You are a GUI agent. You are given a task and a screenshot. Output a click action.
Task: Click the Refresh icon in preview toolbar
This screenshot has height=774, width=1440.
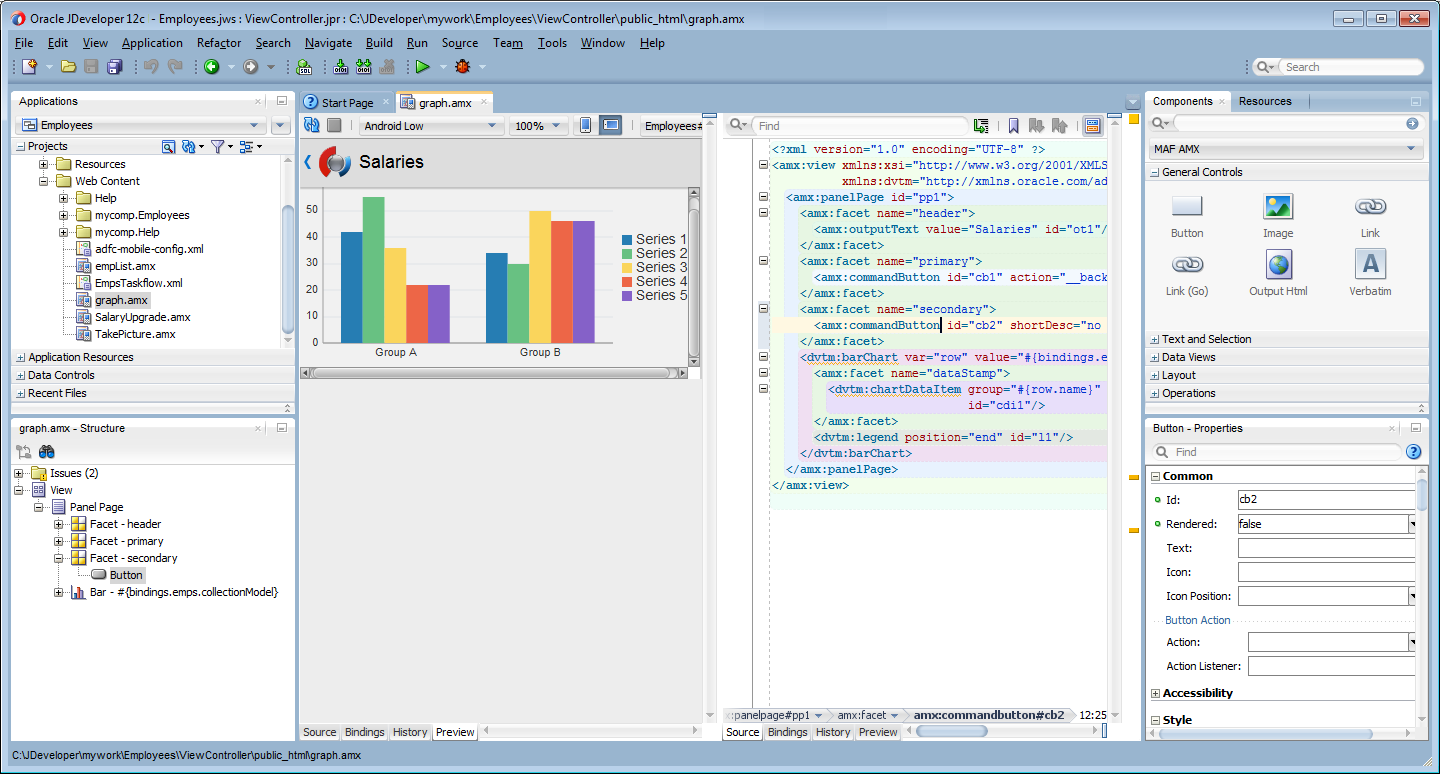(x=312, y=125)
